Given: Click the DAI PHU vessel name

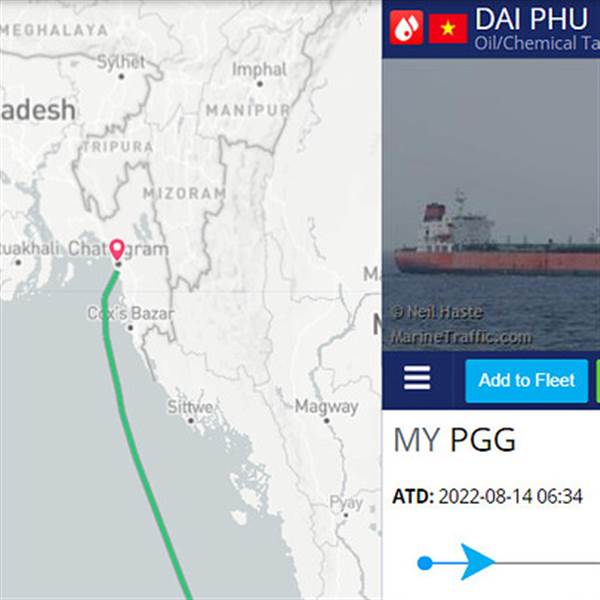Looking at the screenshot, I should [531, 19].
